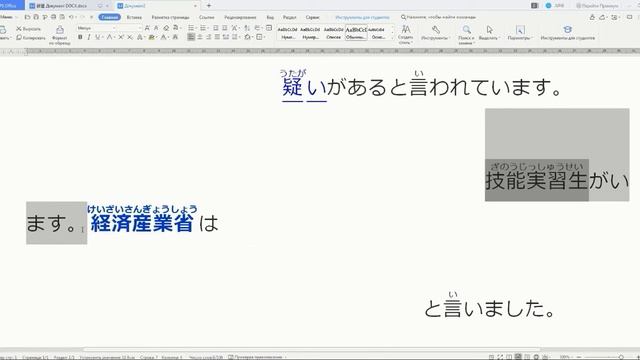Apply the 'Обычный' style
640x360 pixels.
356,33
